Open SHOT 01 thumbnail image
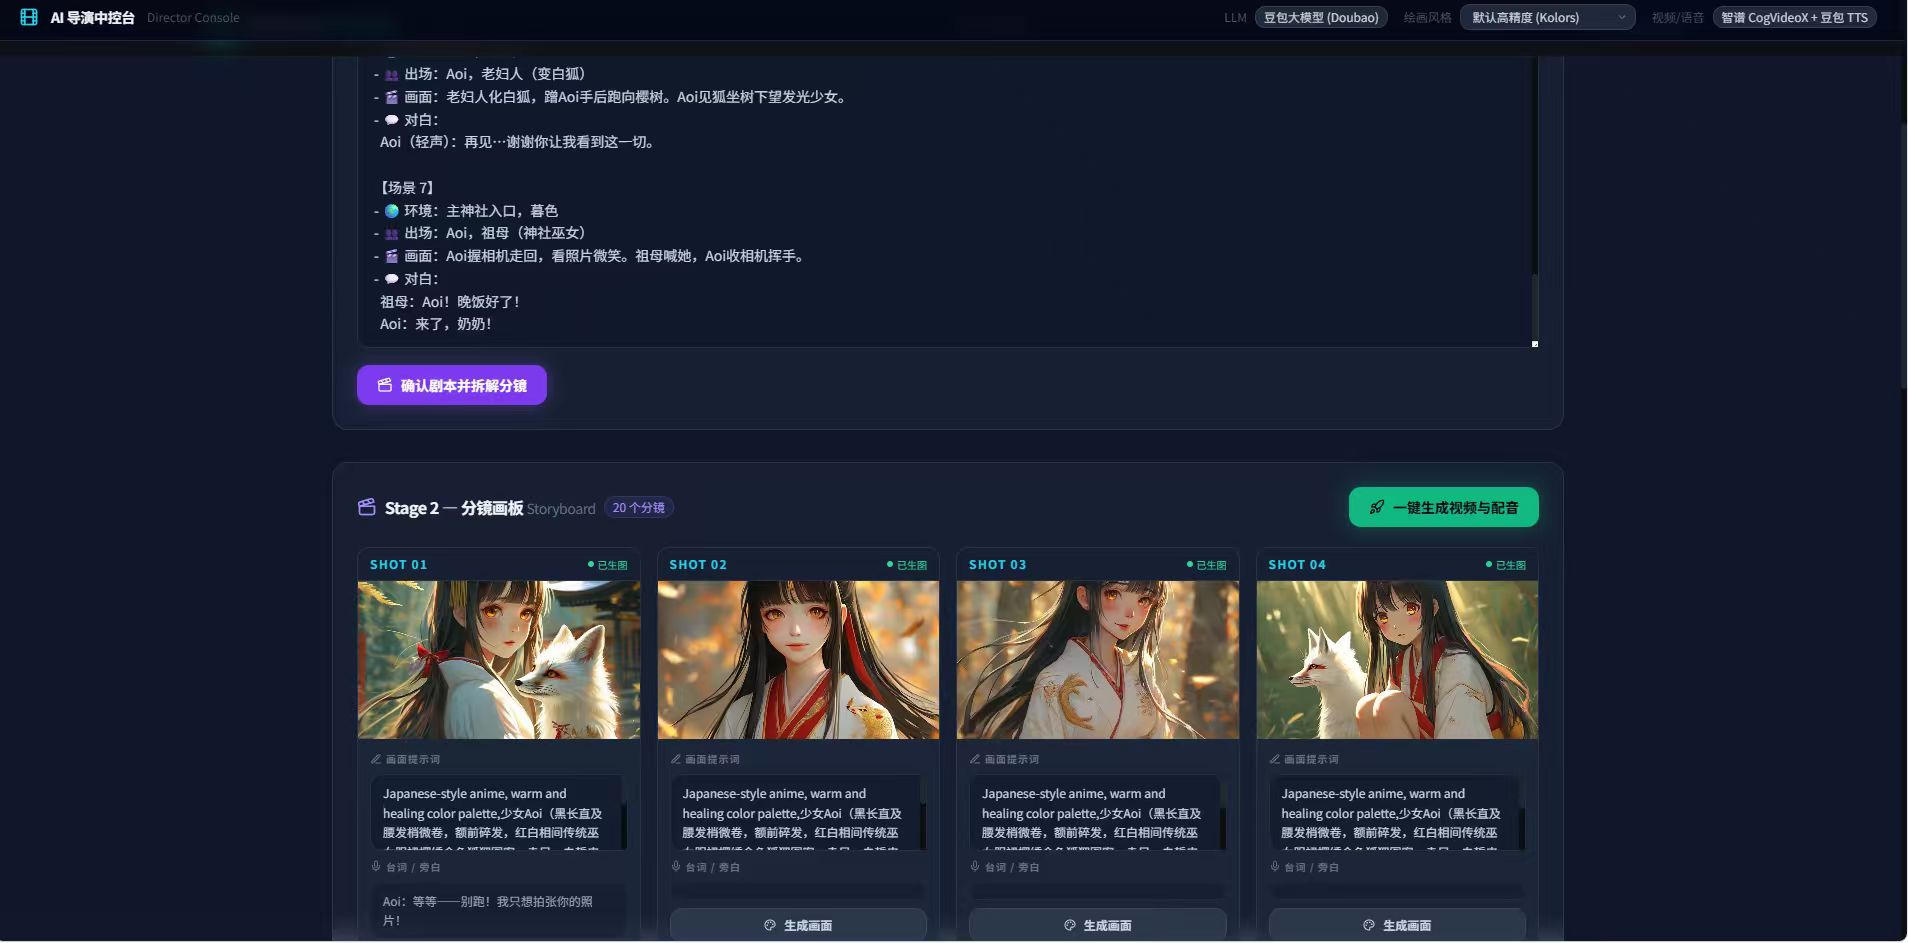 tap(499, 660)
